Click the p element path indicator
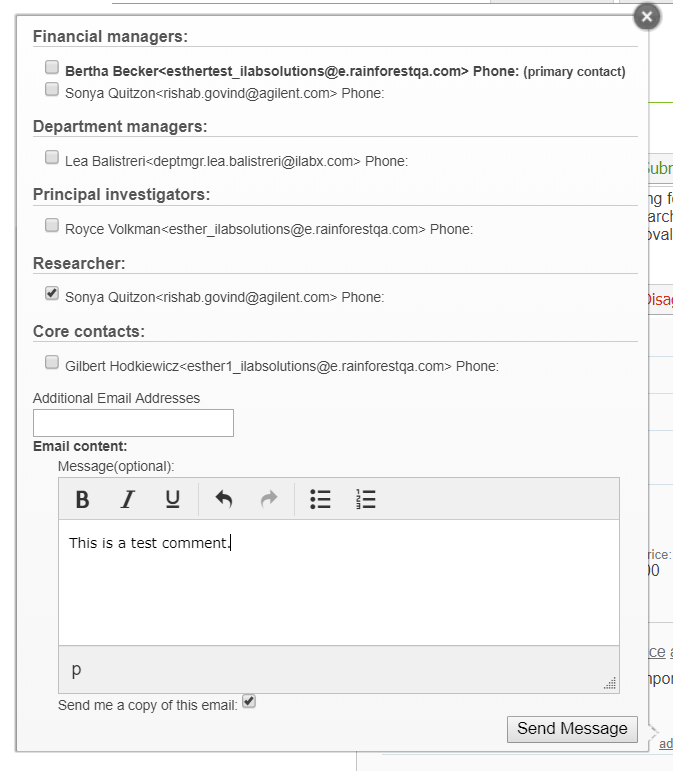The image size is (673, 771). point(77,670)
